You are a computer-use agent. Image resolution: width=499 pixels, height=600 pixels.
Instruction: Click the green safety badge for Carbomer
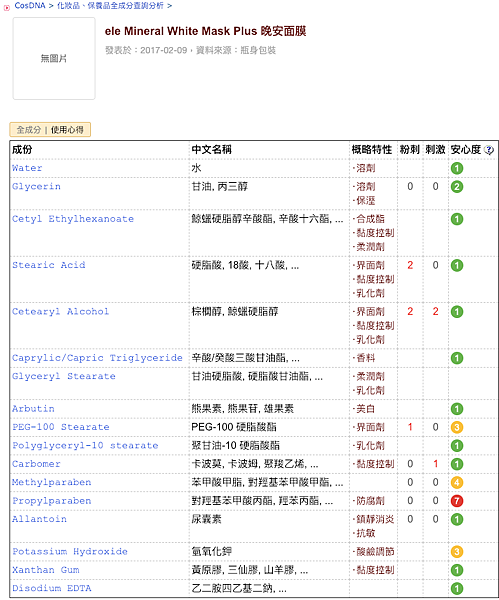[457, 464]
